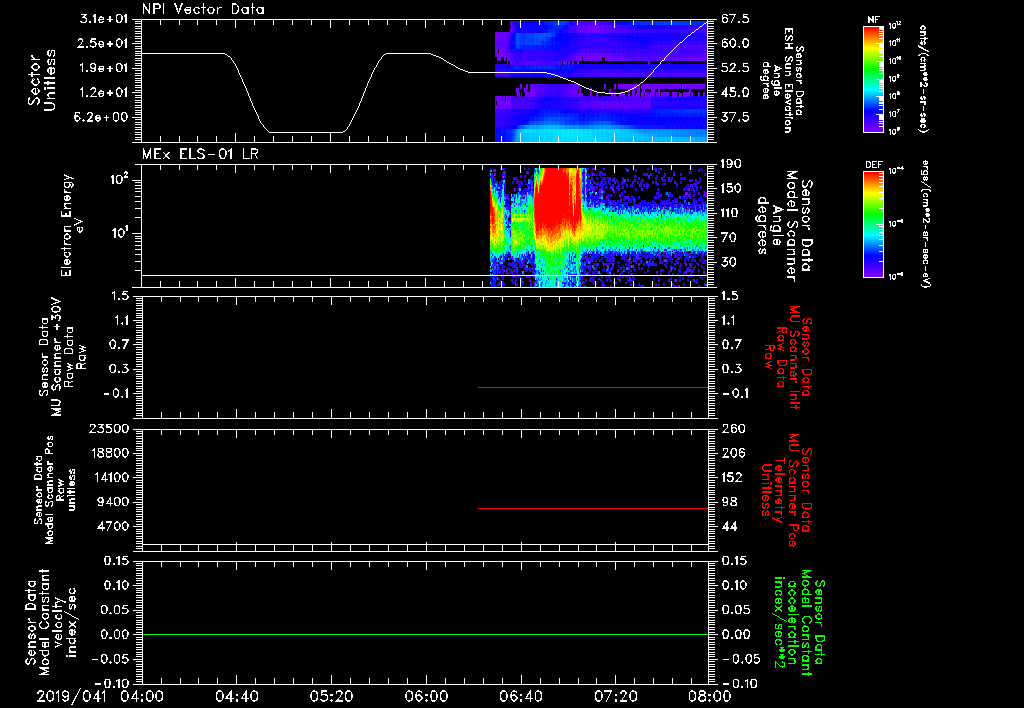The image size is (1024, 708).
Task: Click the 'MU Scanner +30V Raw Data' axis title
Action: pyautogui.click(x=63, y=357)
